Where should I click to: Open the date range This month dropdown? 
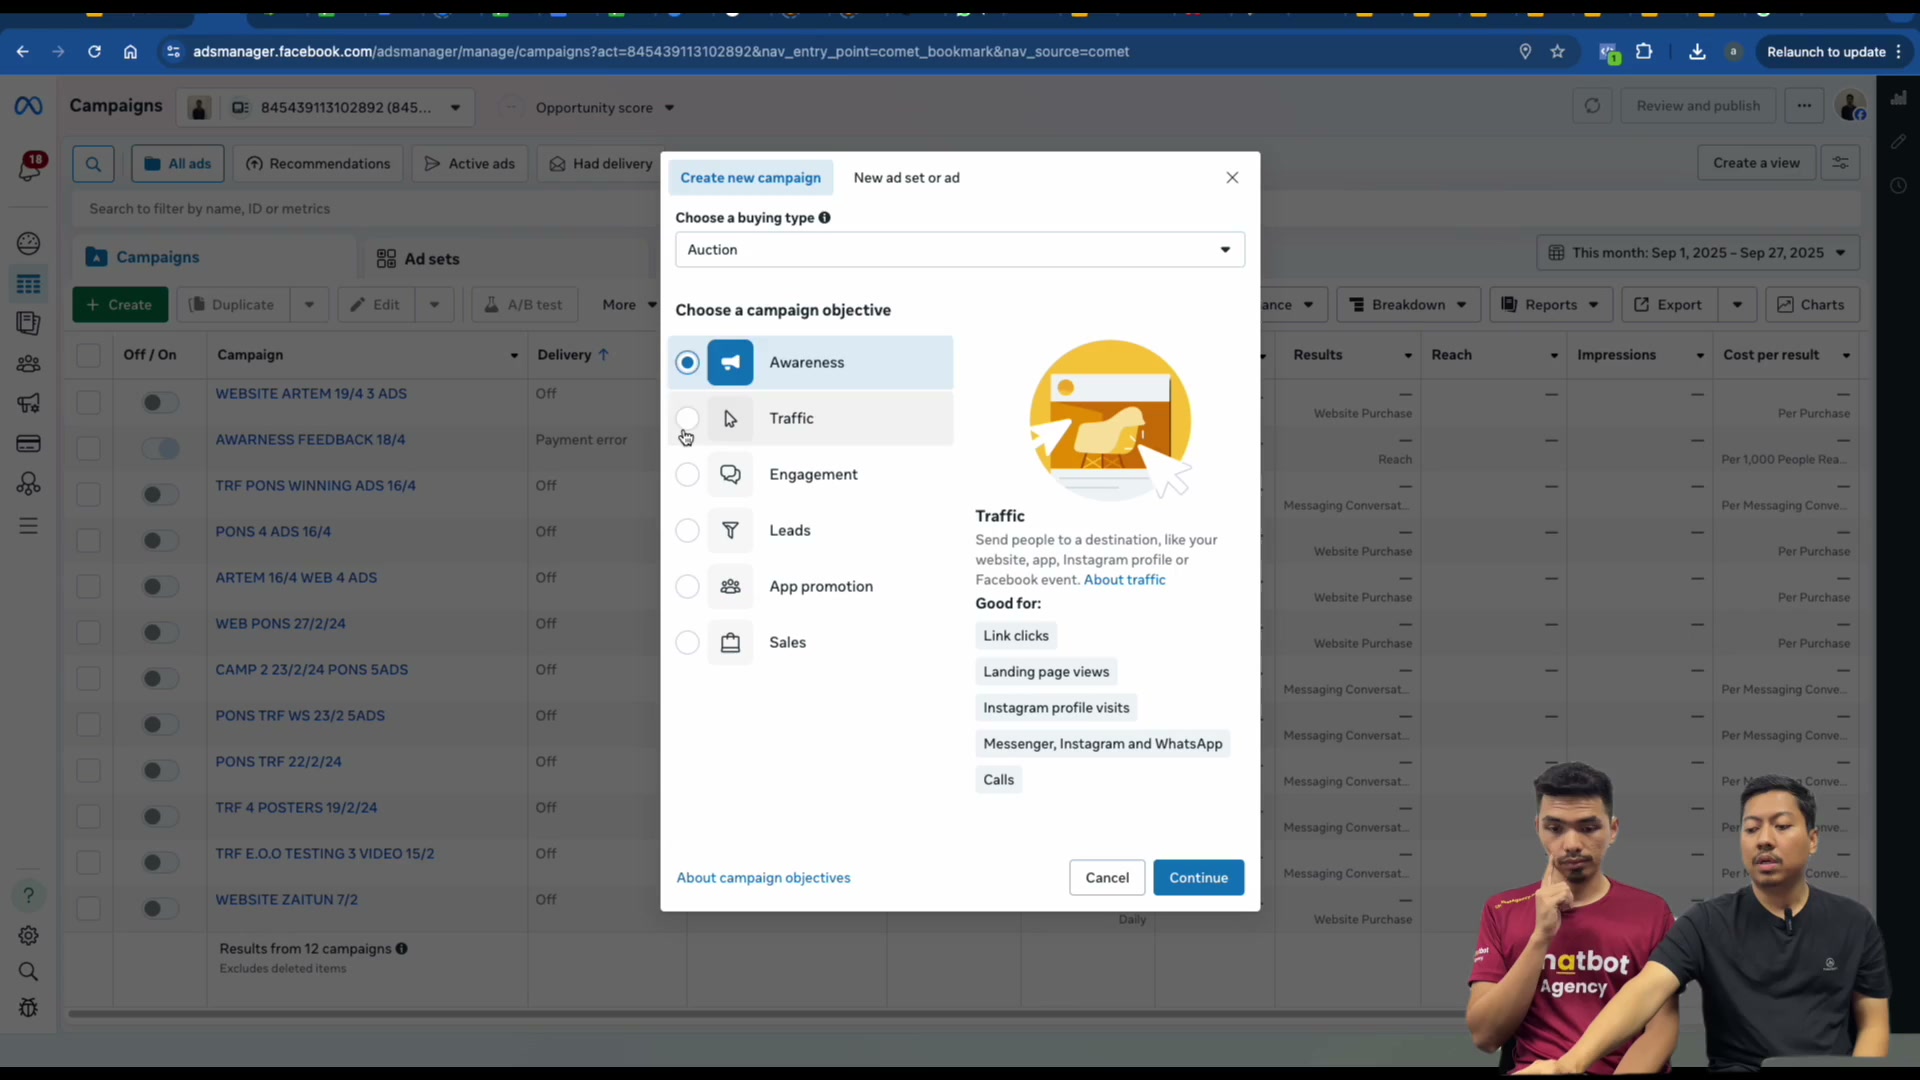click(1698, 253)
